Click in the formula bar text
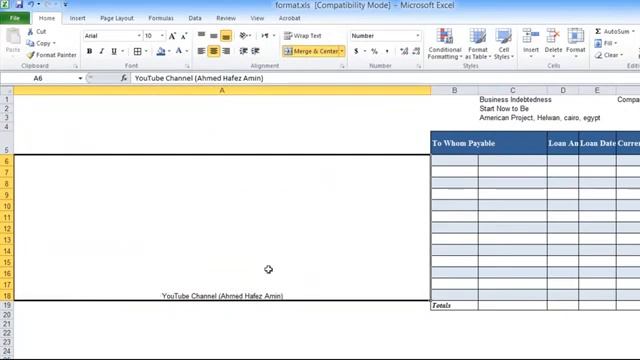 click(x=199, y=78)
